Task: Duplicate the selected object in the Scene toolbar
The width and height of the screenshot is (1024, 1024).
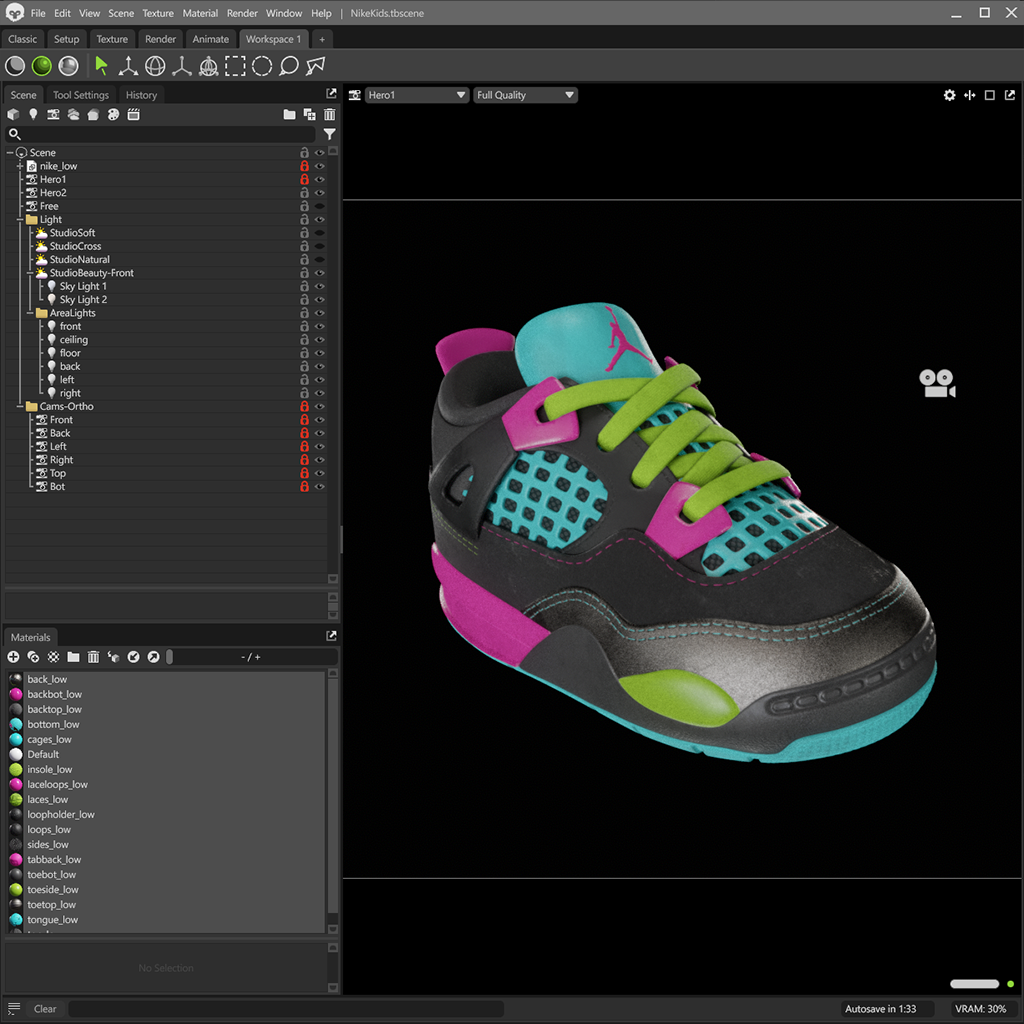Action: (x=310, y=115)
